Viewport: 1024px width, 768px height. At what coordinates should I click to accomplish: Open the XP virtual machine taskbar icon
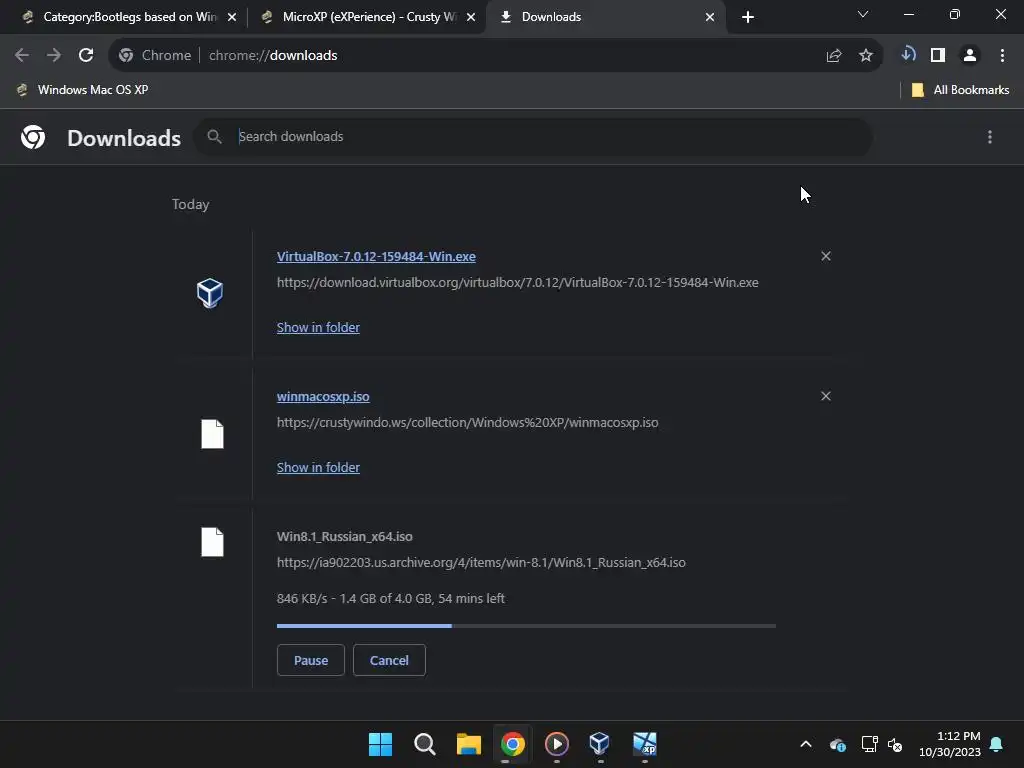coord(645,744)
